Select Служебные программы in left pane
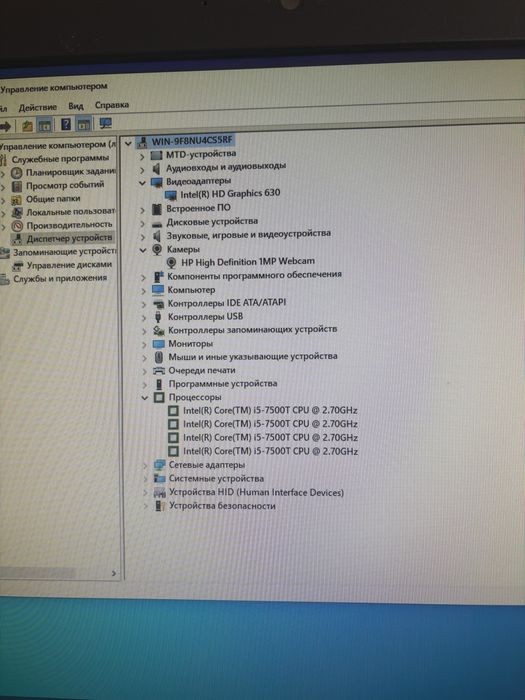The height and width of the screenshot is (700, 525). [x=60, y=159]
